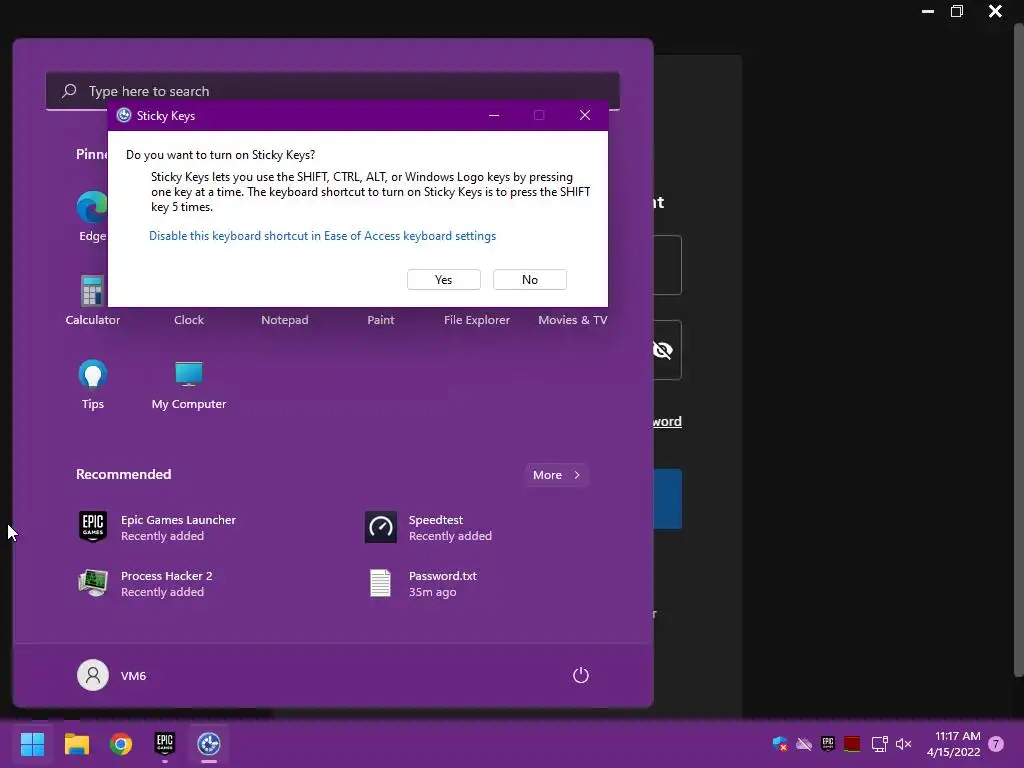Image resolution: width=1024 pixels, height=768 pixels.
Task: Open the Clock pinned app label
Action: click(x=189, y=320)
